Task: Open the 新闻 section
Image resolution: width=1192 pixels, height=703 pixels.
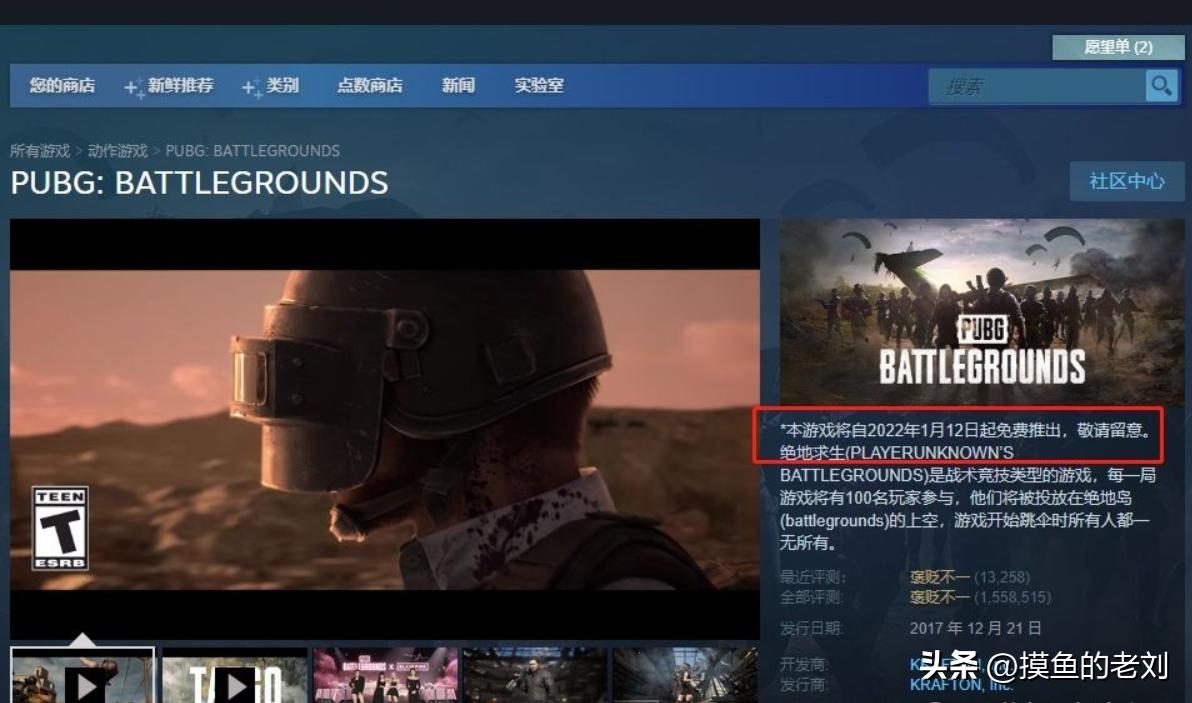Action: [x=458, y=86]
